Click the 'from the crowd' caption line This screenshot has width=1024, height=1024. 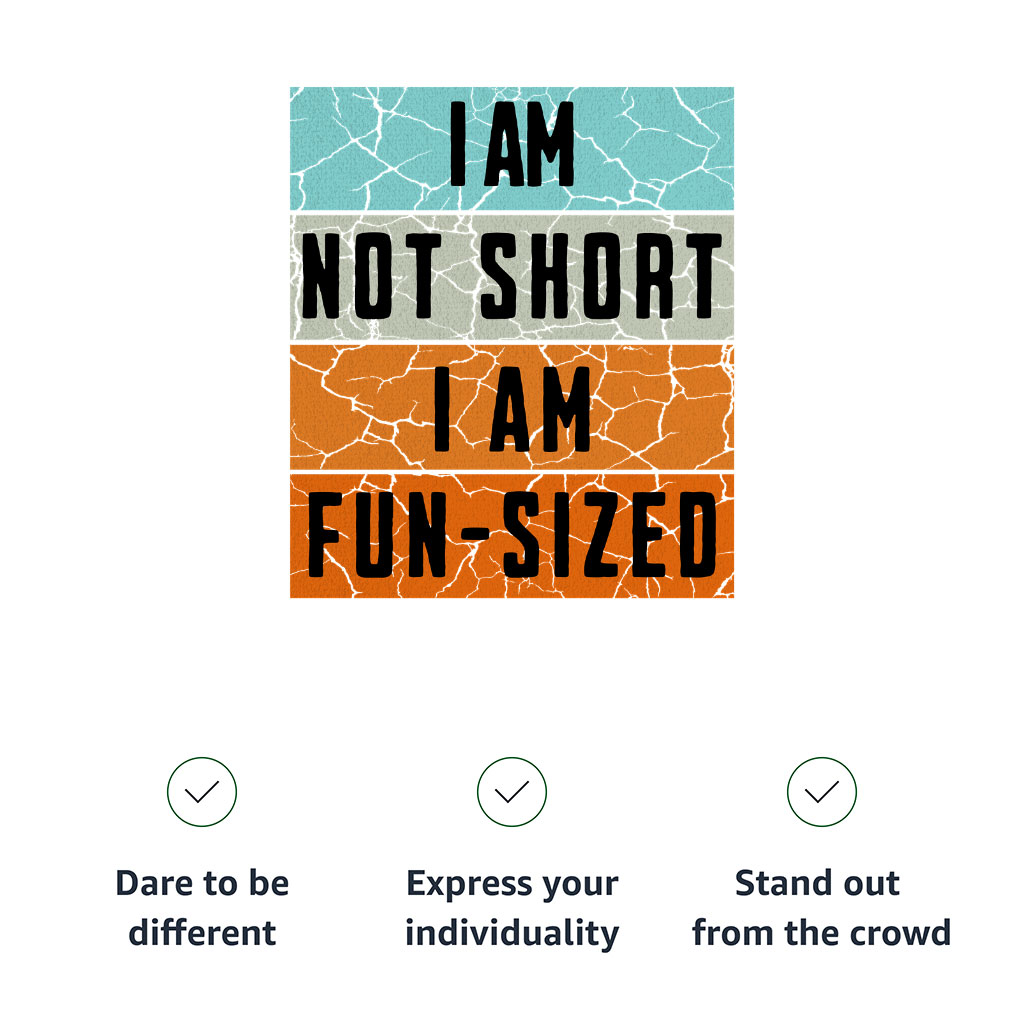[822, 933]
